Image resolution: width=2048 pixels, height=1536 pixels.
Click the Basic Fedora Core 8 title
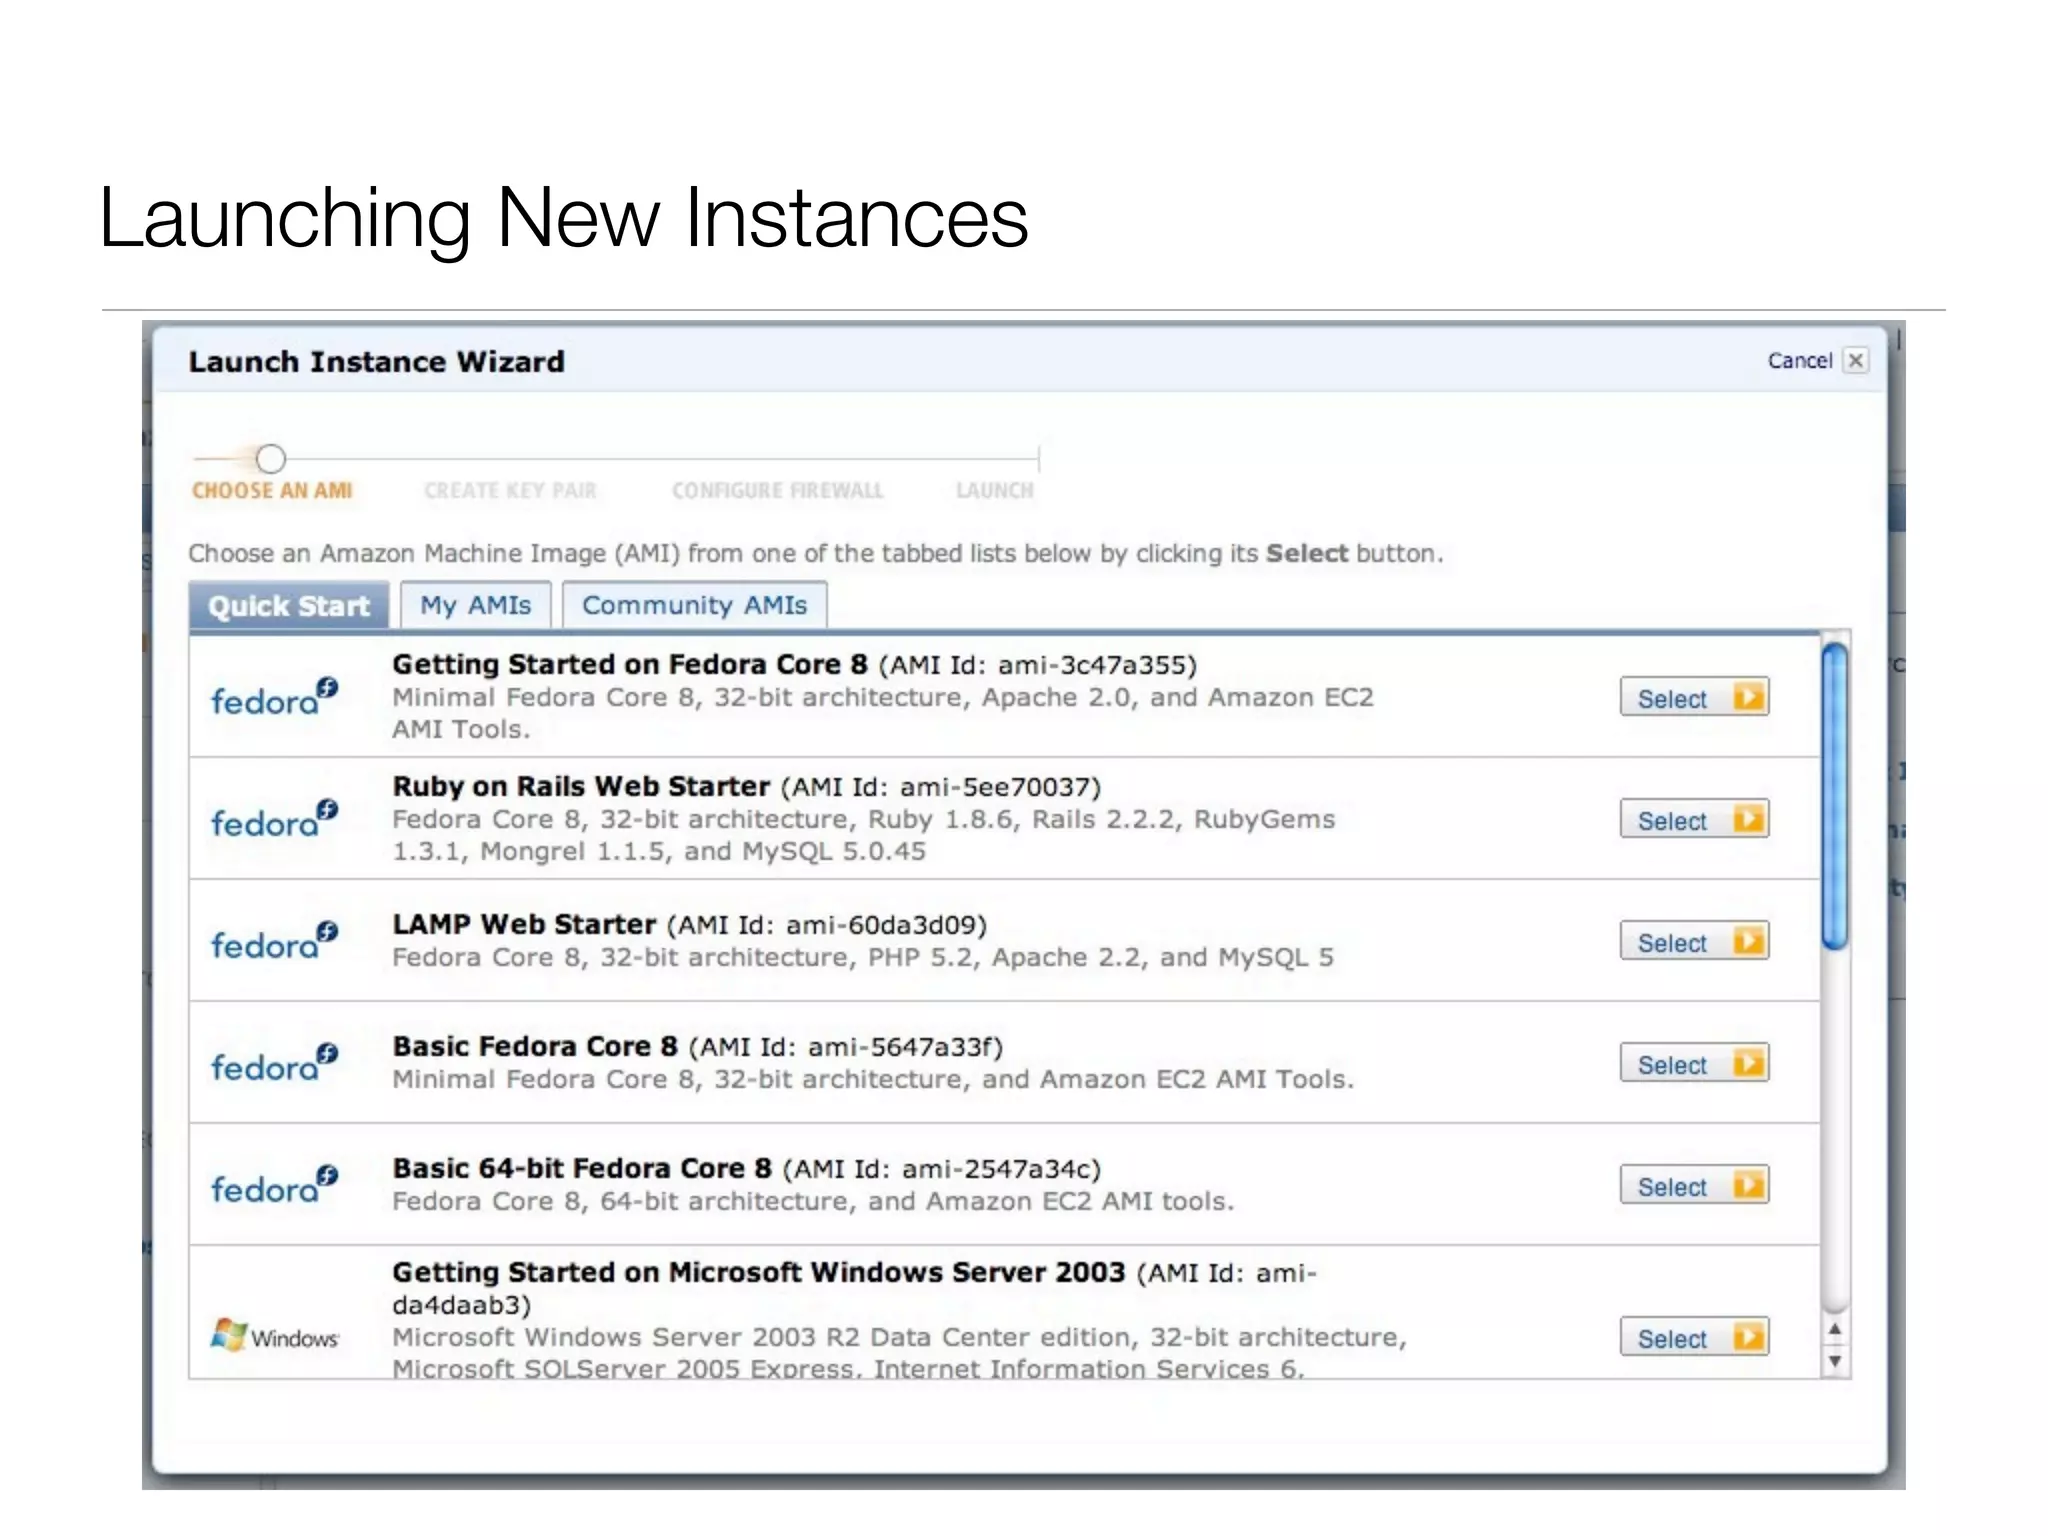[x=535, y=1047]
